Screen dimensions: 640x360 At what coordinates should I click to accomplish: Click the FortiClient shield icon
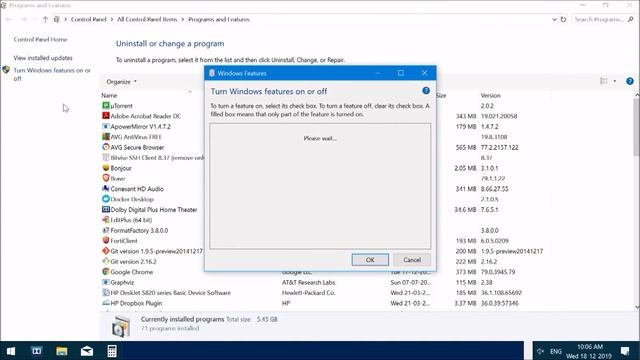[106, 240]
